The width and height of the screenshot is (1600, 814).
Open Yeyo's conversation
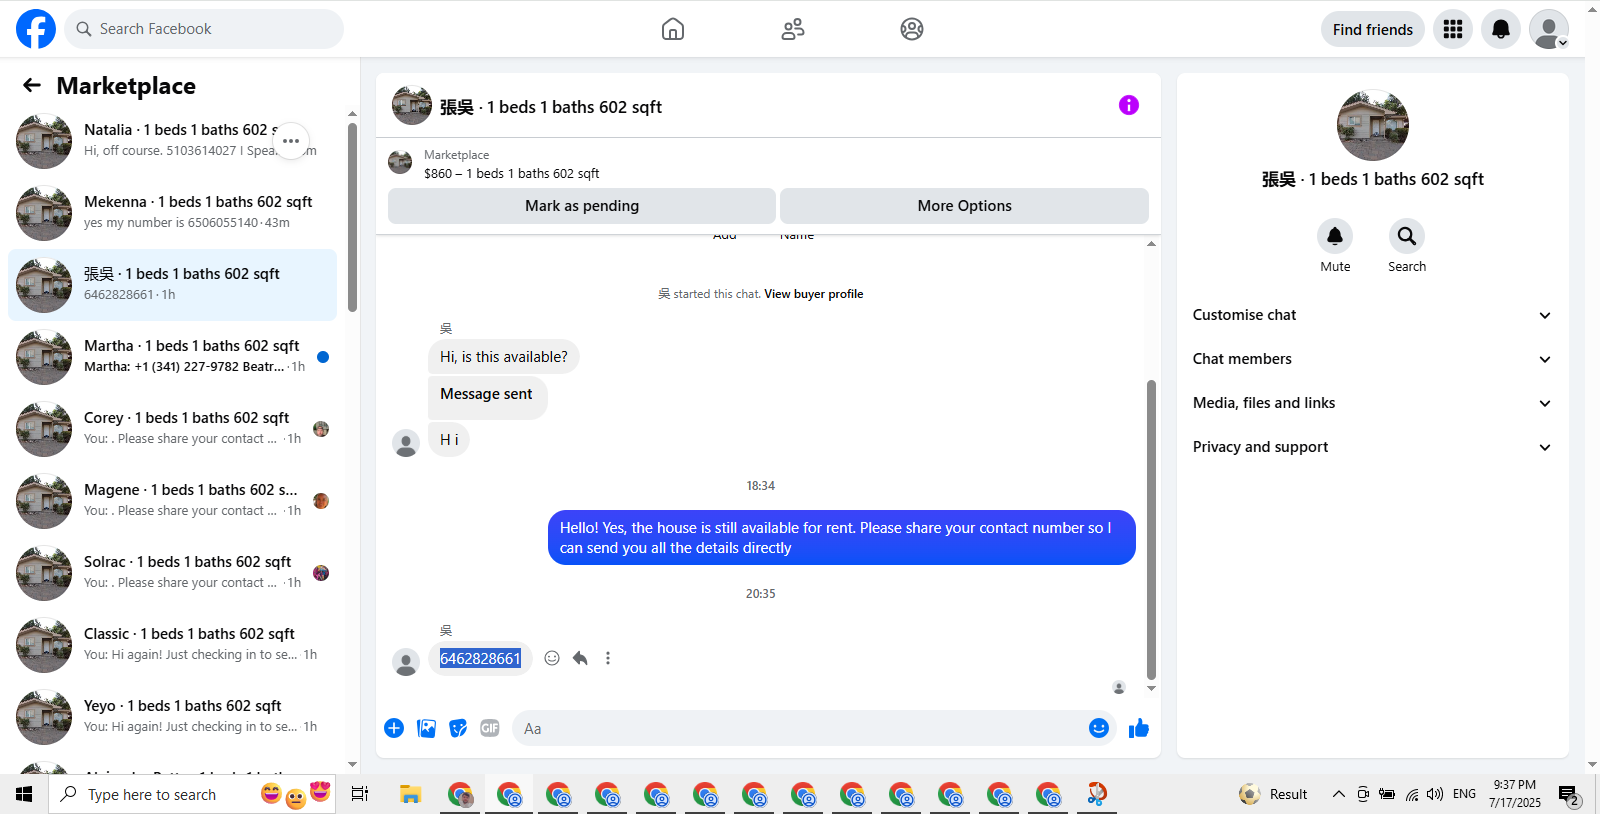coord(172,717)
